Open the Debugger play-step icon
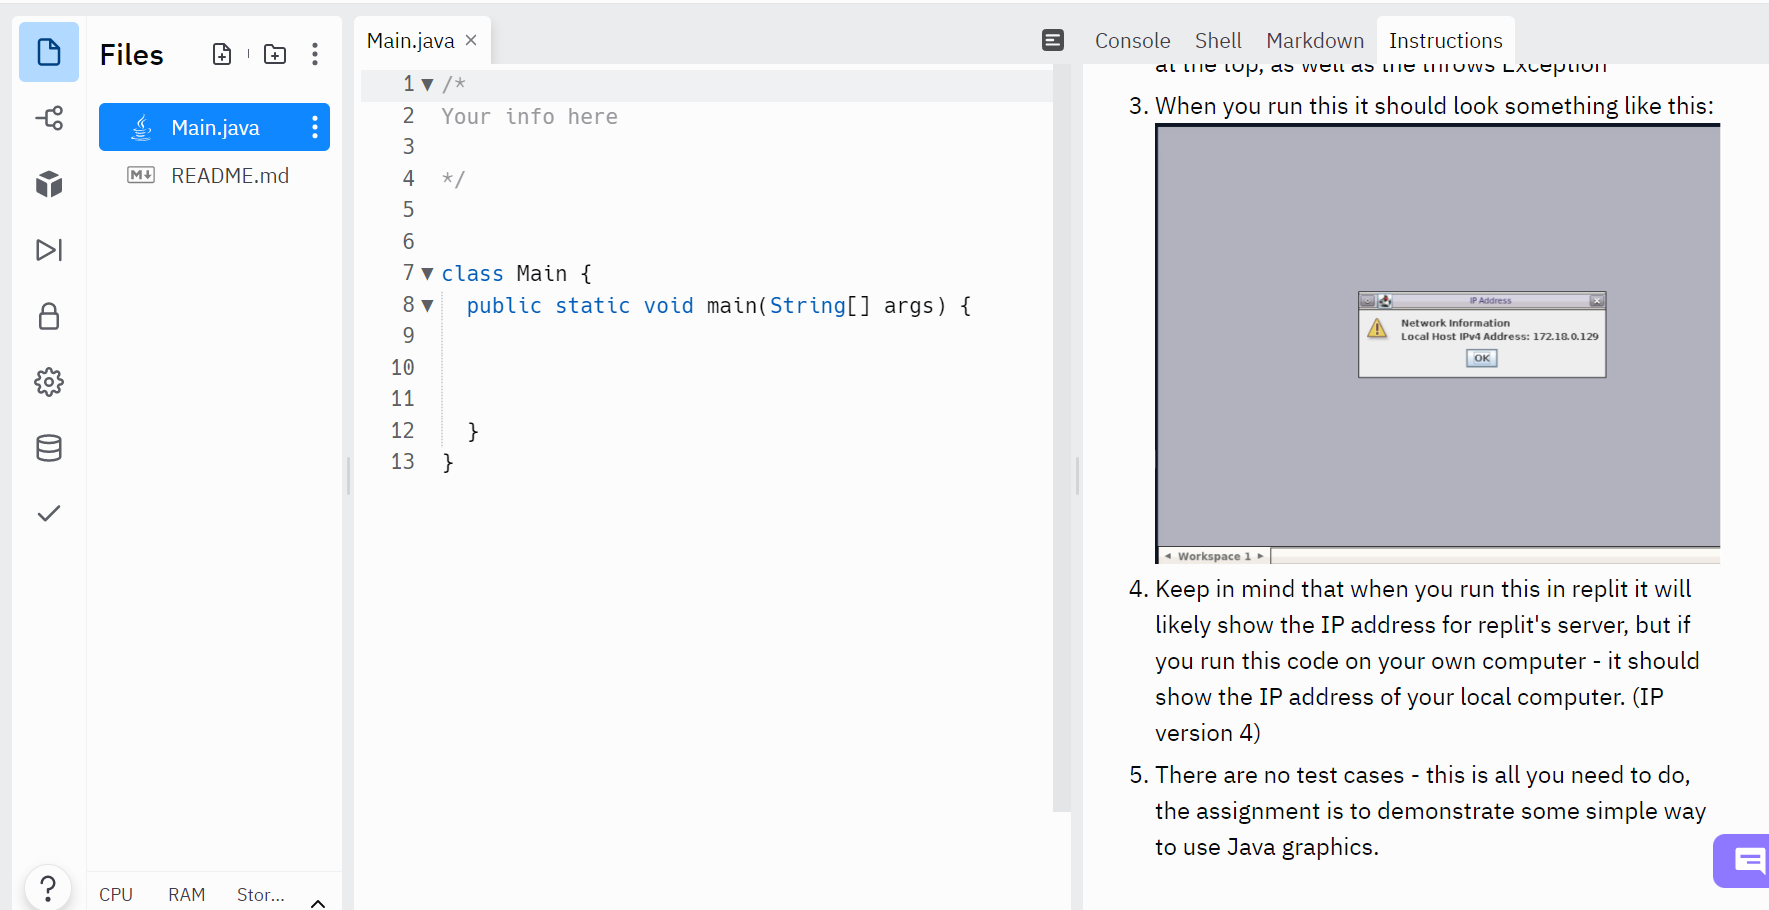Screen dimensions: 1769x910 point(49,250)
